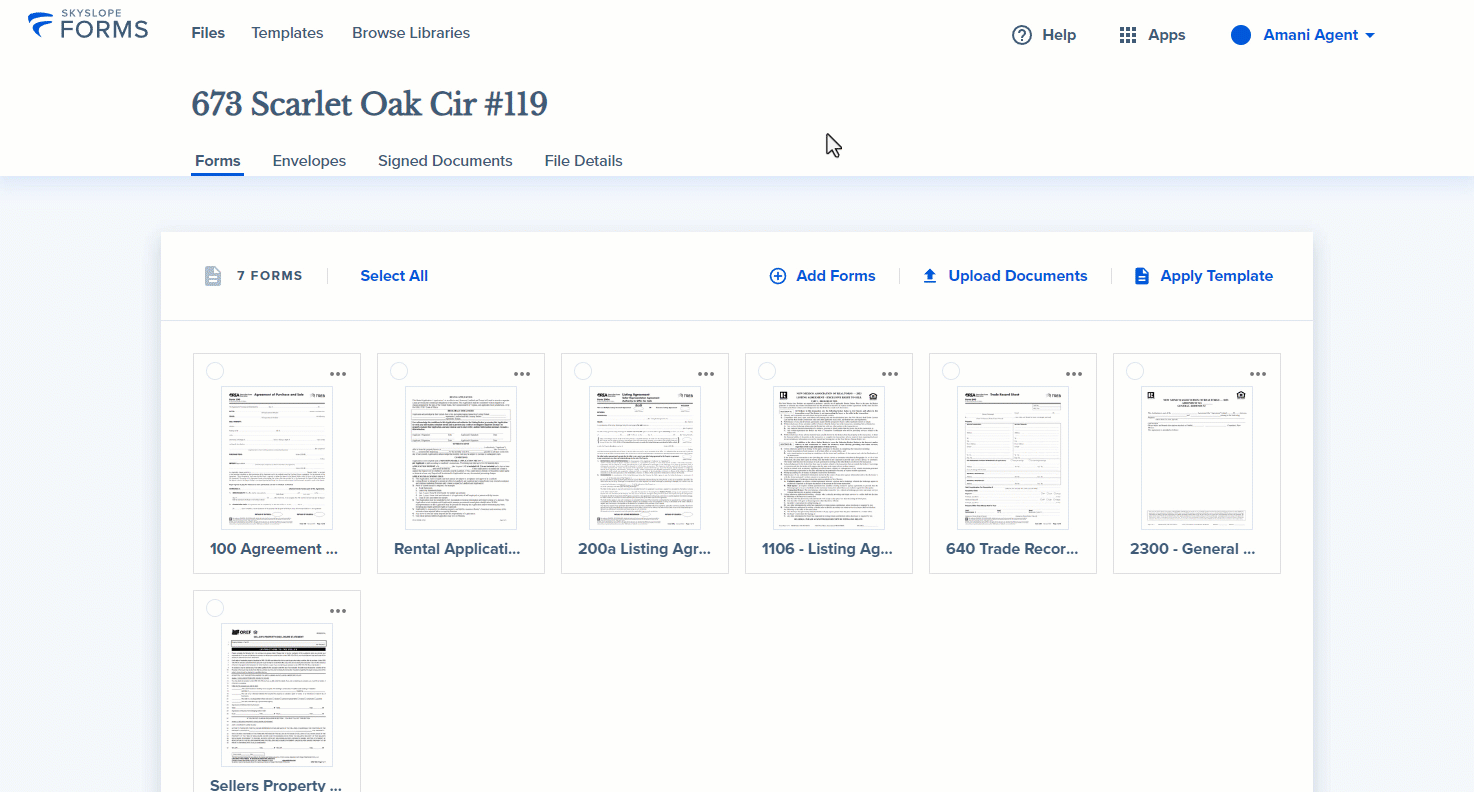Open the 1106 Listing Agreement thumbnail
1474x792 pixels.
click(x=829, y=458)
